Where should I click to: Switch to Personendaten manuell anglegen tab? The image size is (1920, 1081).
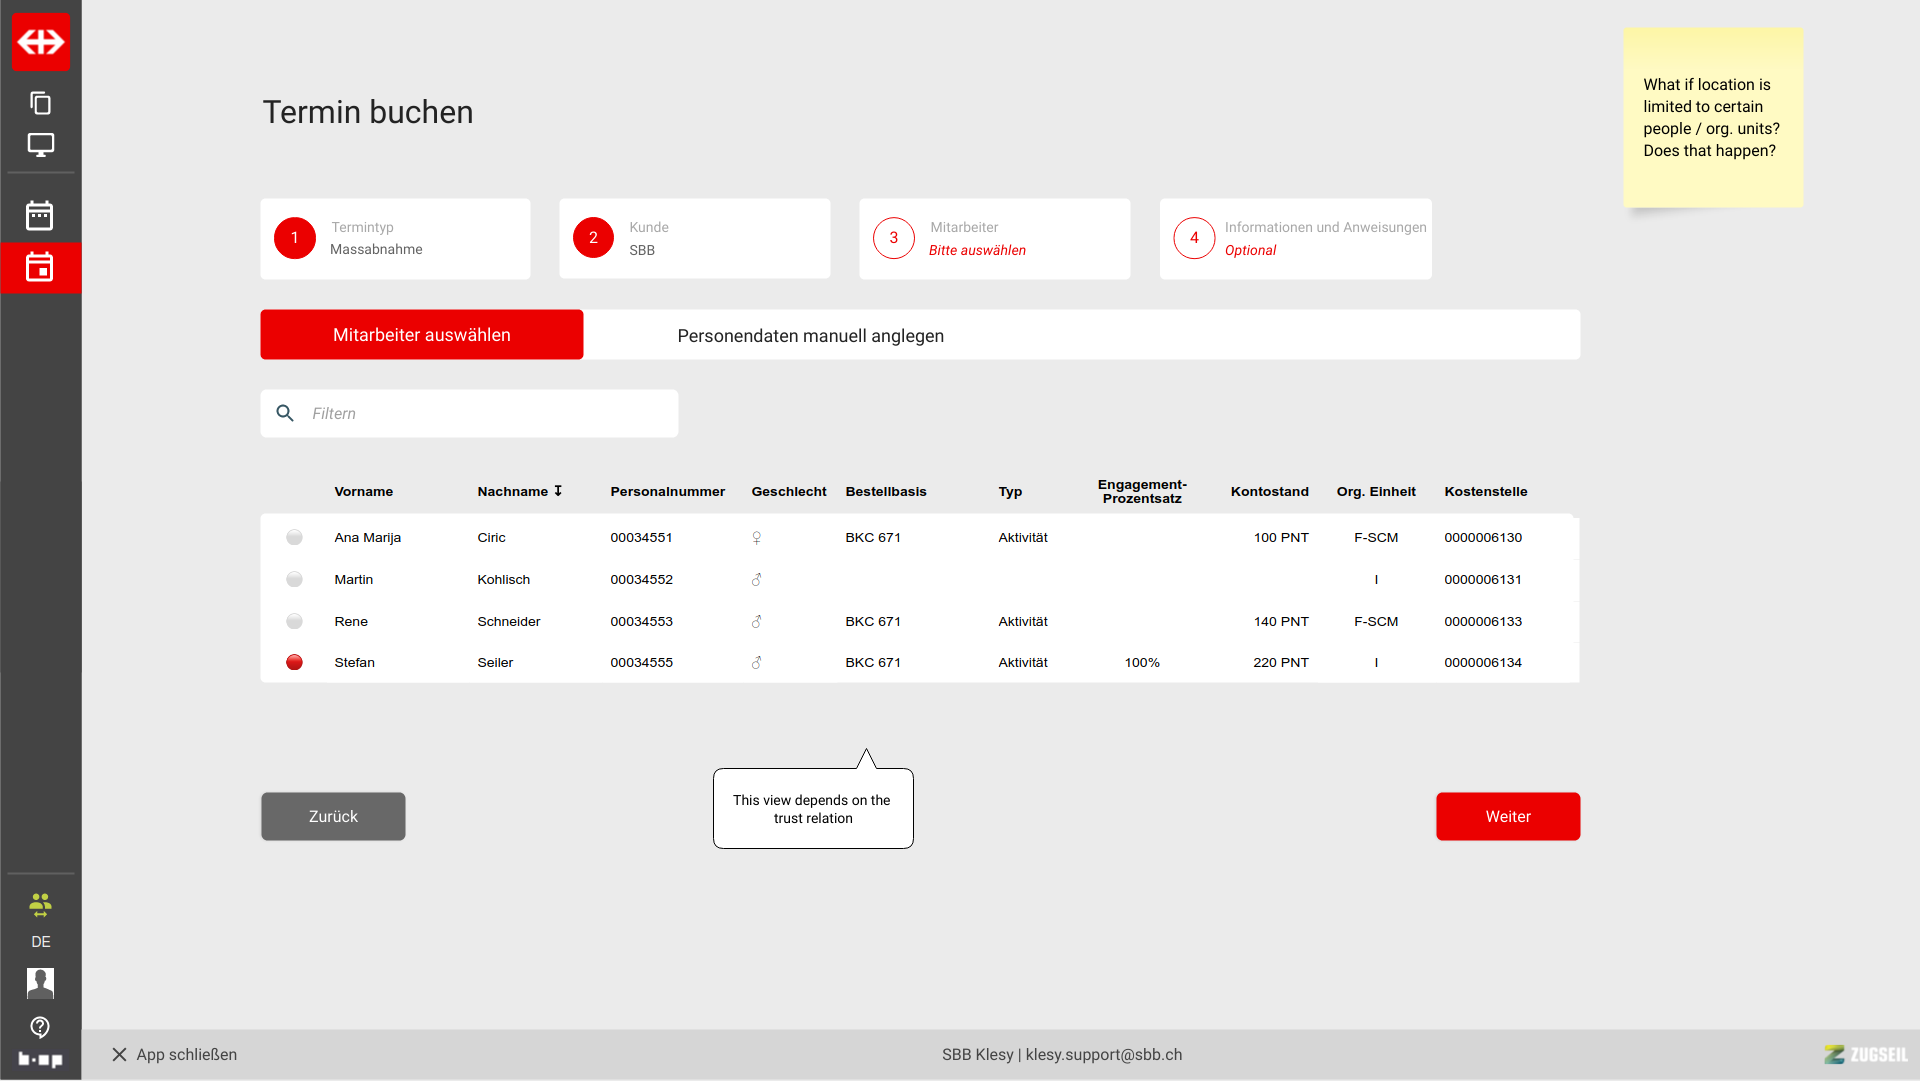[810, 336]
